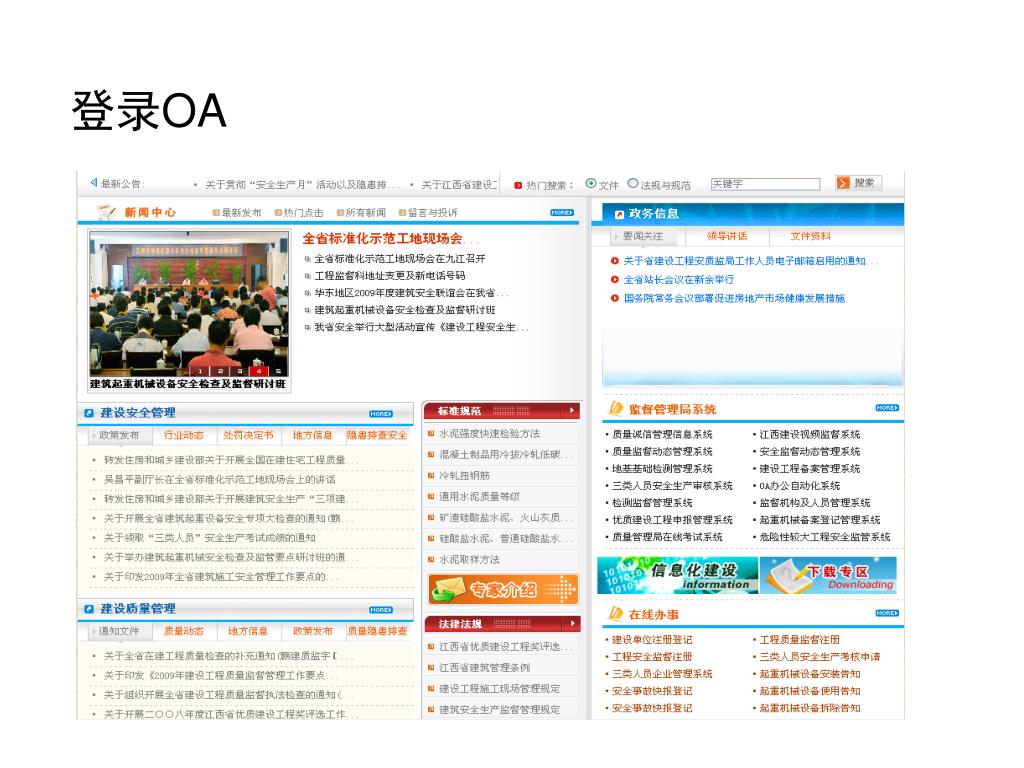The width and height of the screenshot is (1024, 768).
Task: Click the 建设质量管理 header arrow icon
Action: pyautogui.click(x=89, y=609)
